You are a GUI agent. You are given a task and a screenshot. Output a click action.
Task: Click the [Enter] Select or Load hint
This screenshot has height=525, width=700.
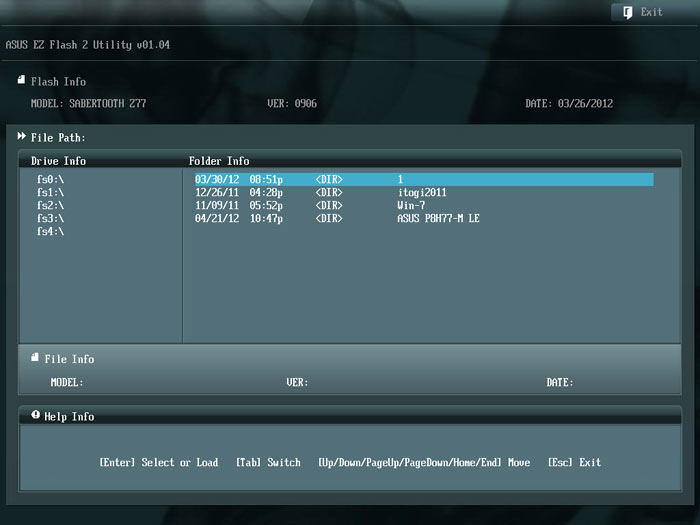[158, 462]
